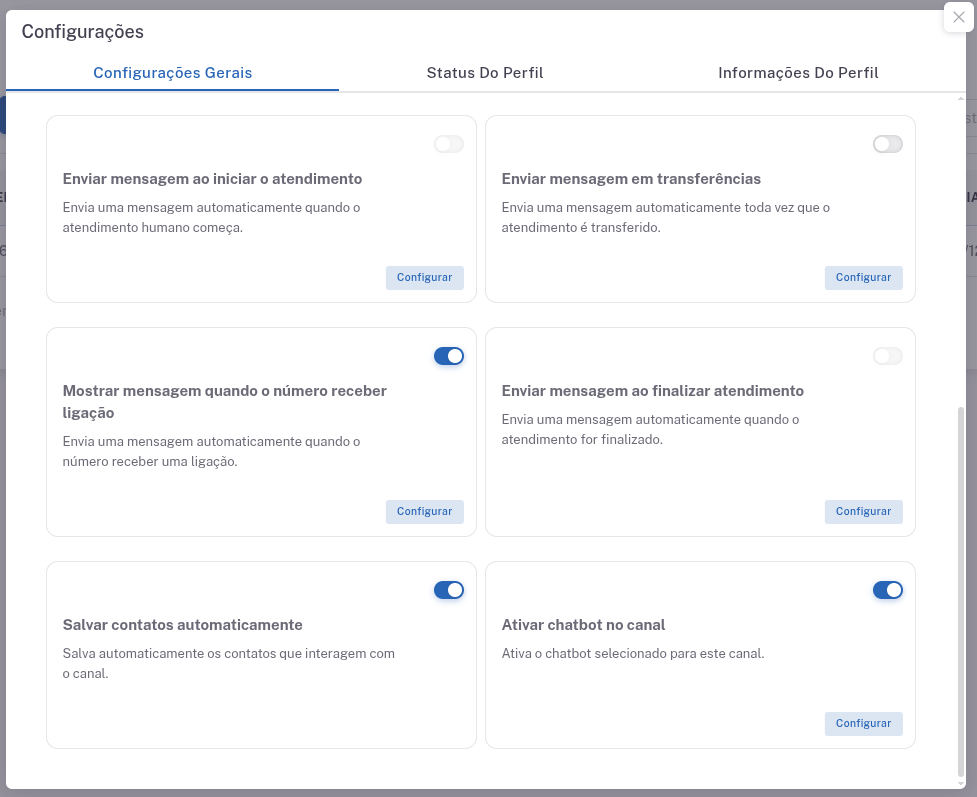The image size is (977, 797).
Task: Click the 'Enviar mensagem em transferências' heading
Action: pyautogui.click(x=631, y=179)
